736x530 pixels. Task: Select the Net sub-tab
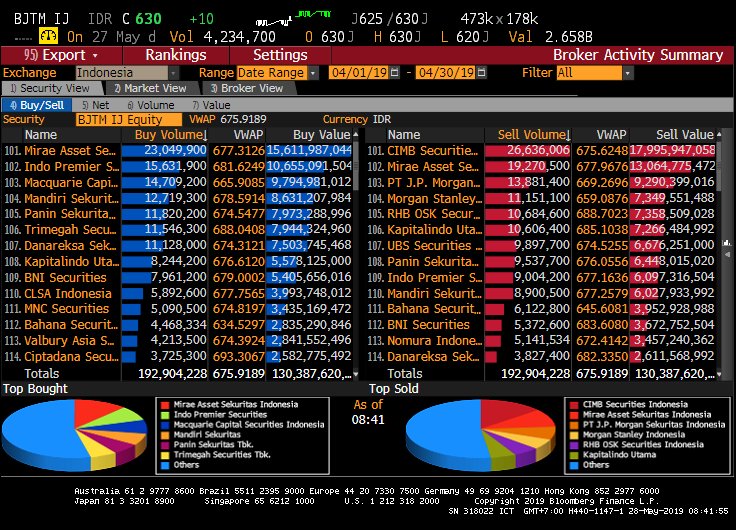pyautogui.click(x=96, y=105)
